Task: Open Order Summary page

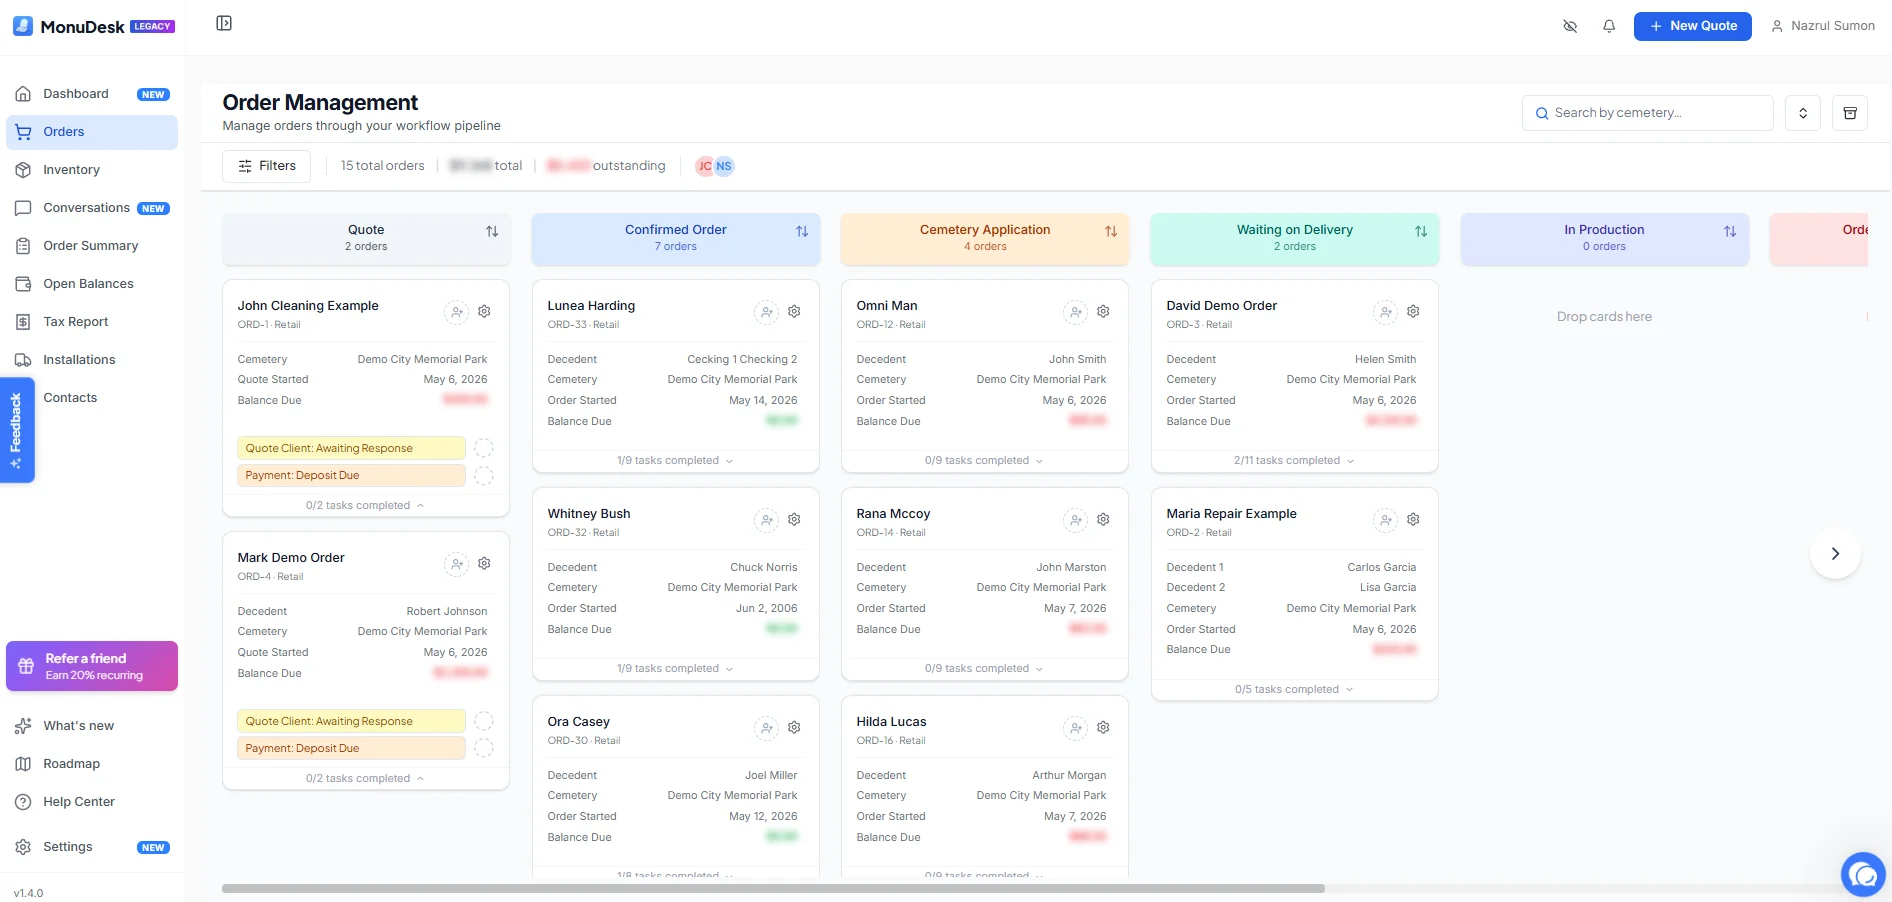Action: coord(92,246)
